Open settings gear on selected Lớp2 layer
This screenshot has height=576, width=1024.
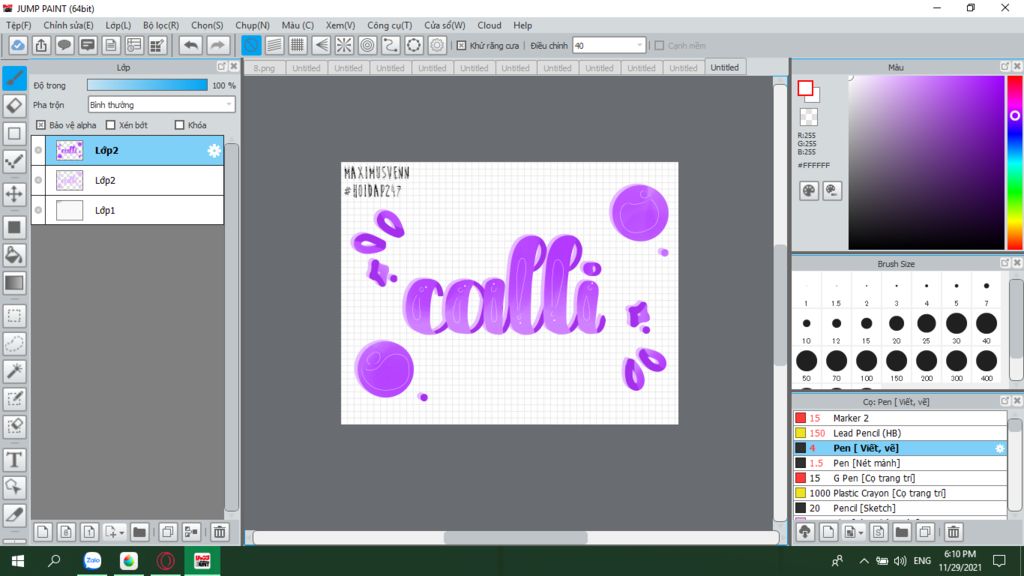point(214,151)
